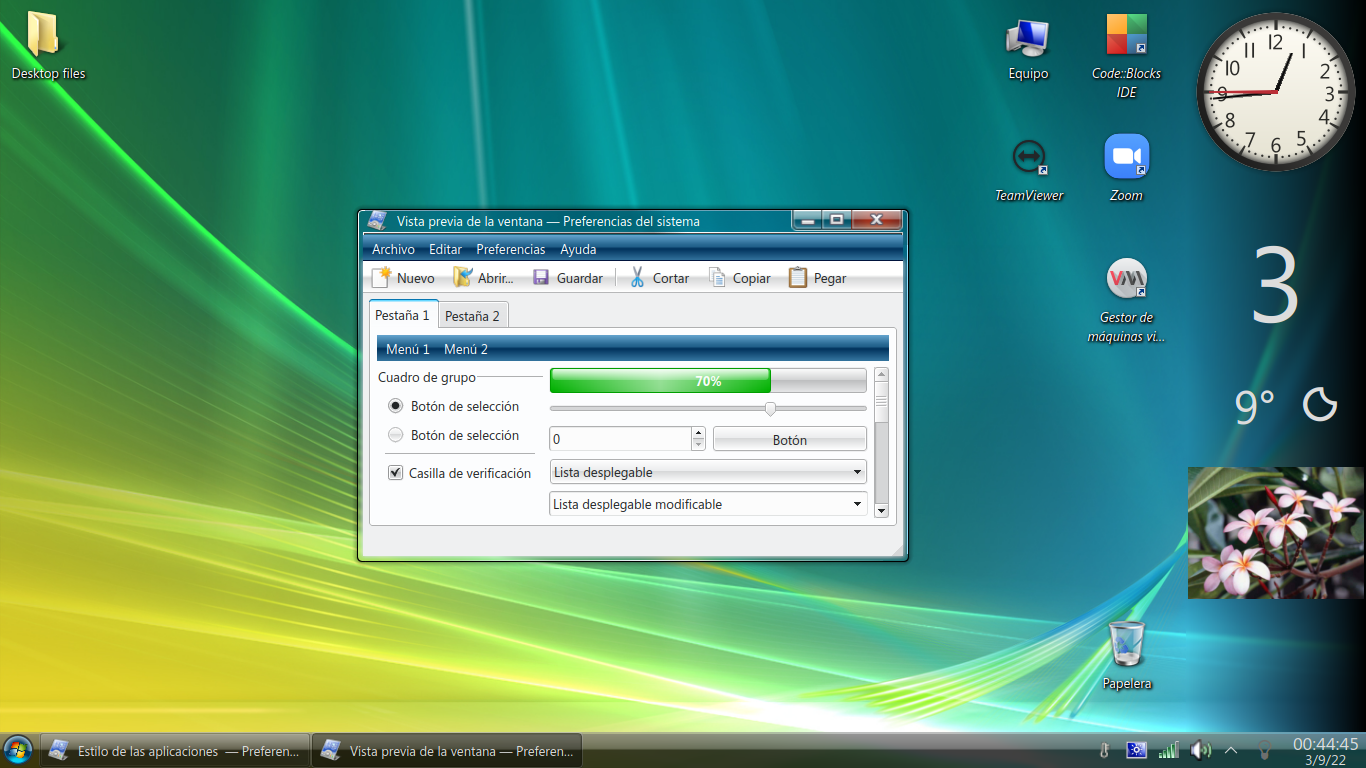Open the Lista desplegable dropdown
This screenshot has width=1366, height=768.
(x=707, y=471)
